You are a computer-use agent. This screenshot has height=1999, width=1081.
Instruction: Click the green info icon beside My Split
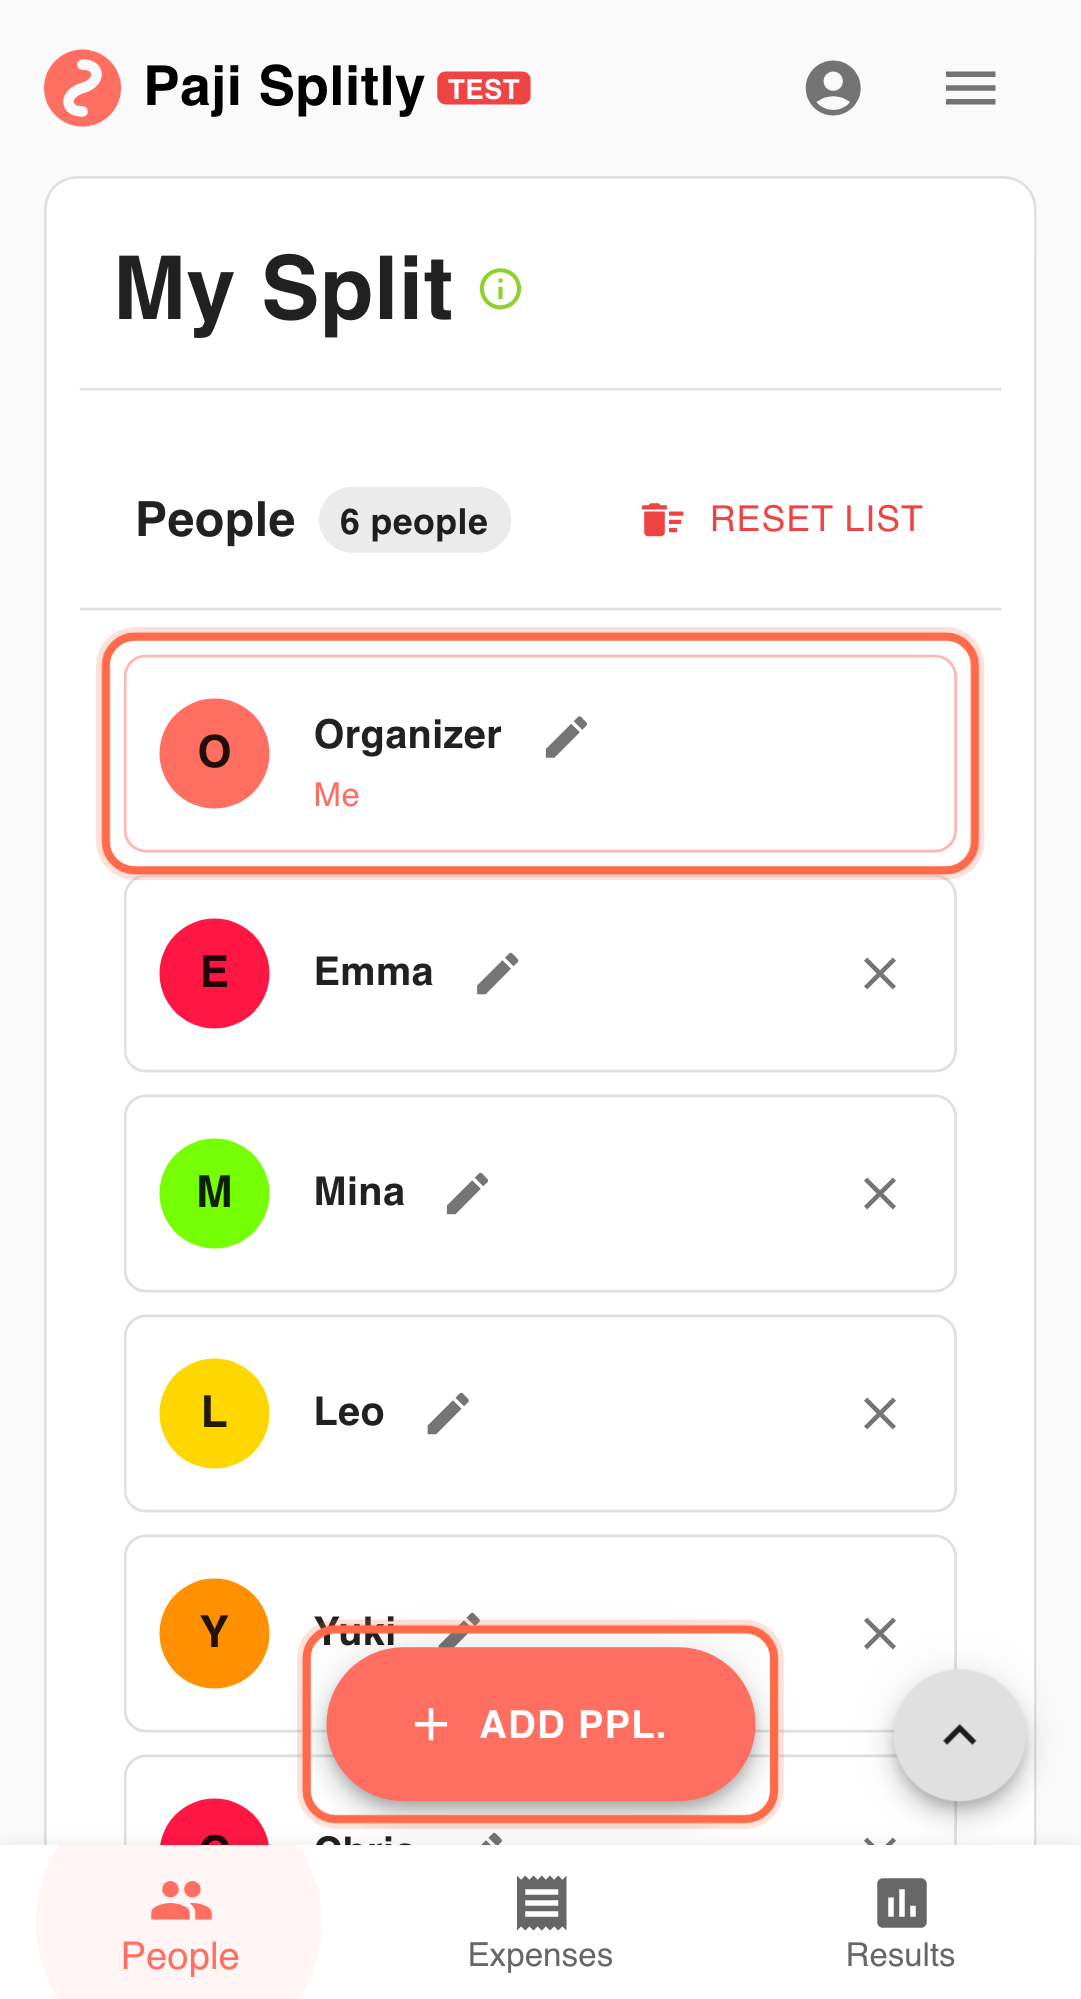500,289
